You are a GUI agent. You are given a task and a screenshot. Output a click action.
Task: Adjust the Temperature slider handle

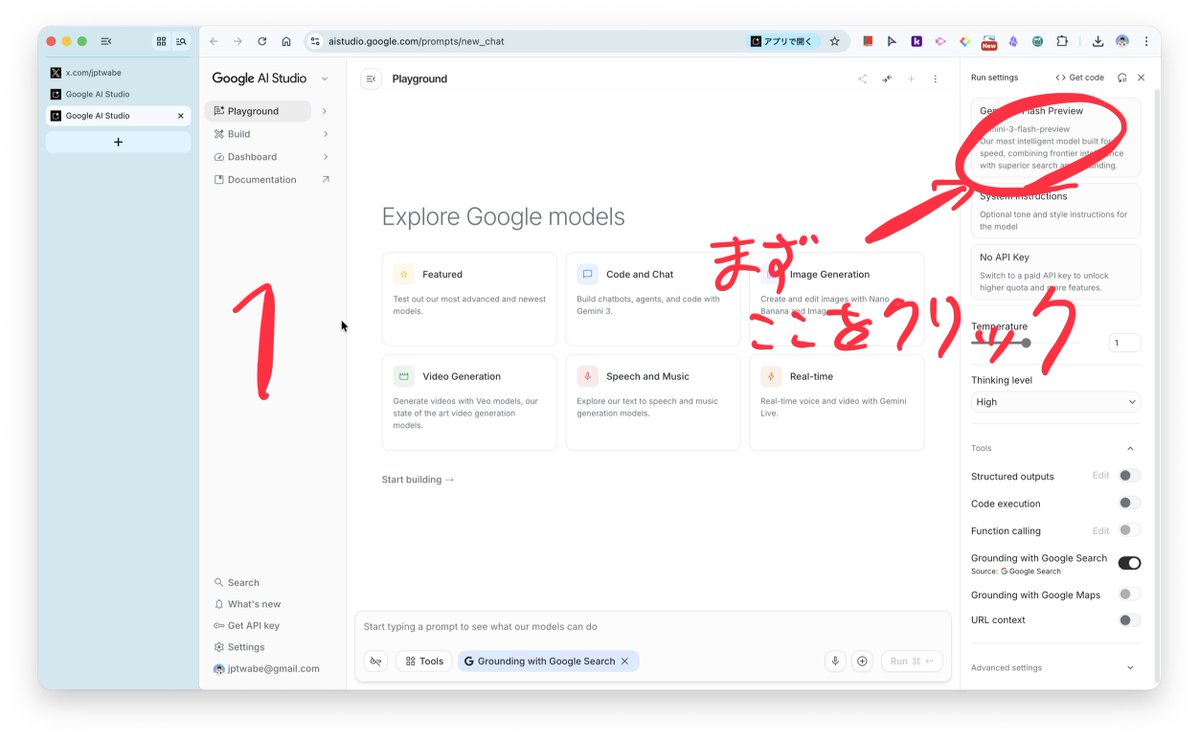tap(1026, 342)
